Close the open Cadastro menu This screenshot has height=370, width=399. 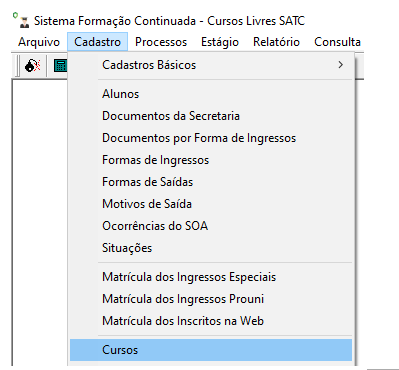tap(97, 42)
